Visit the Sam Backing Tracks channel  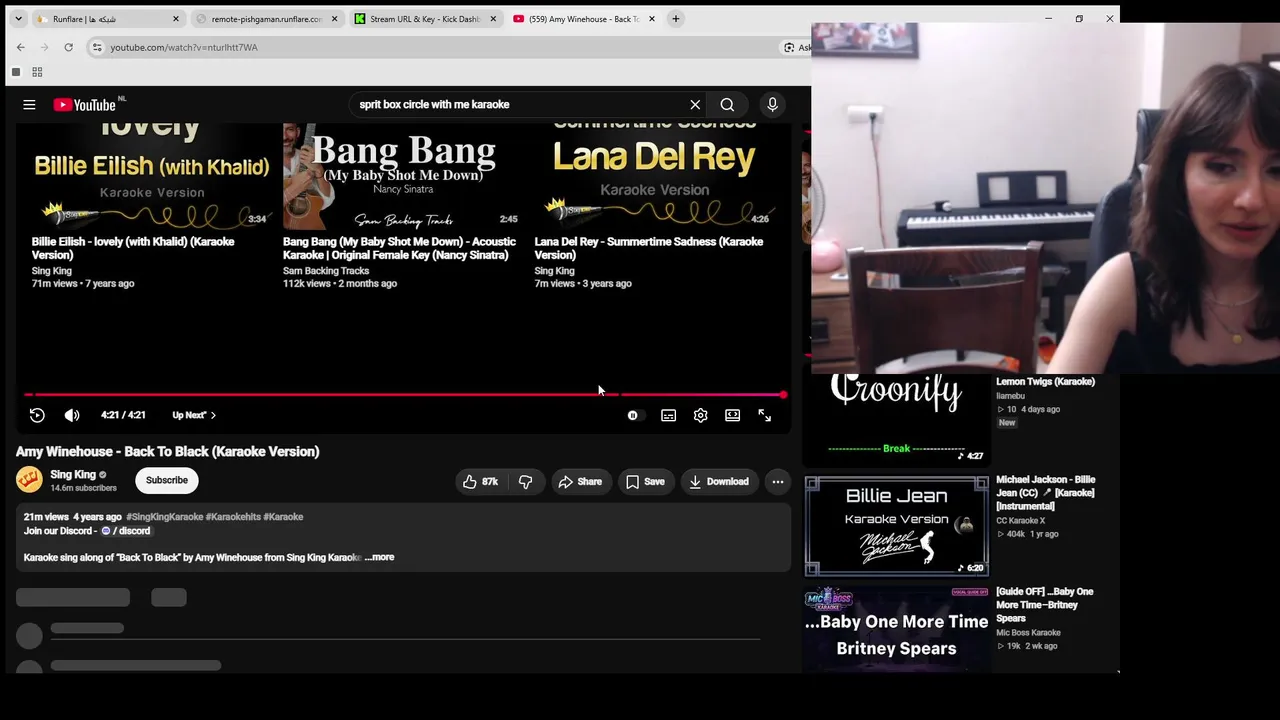coord(326,271)
